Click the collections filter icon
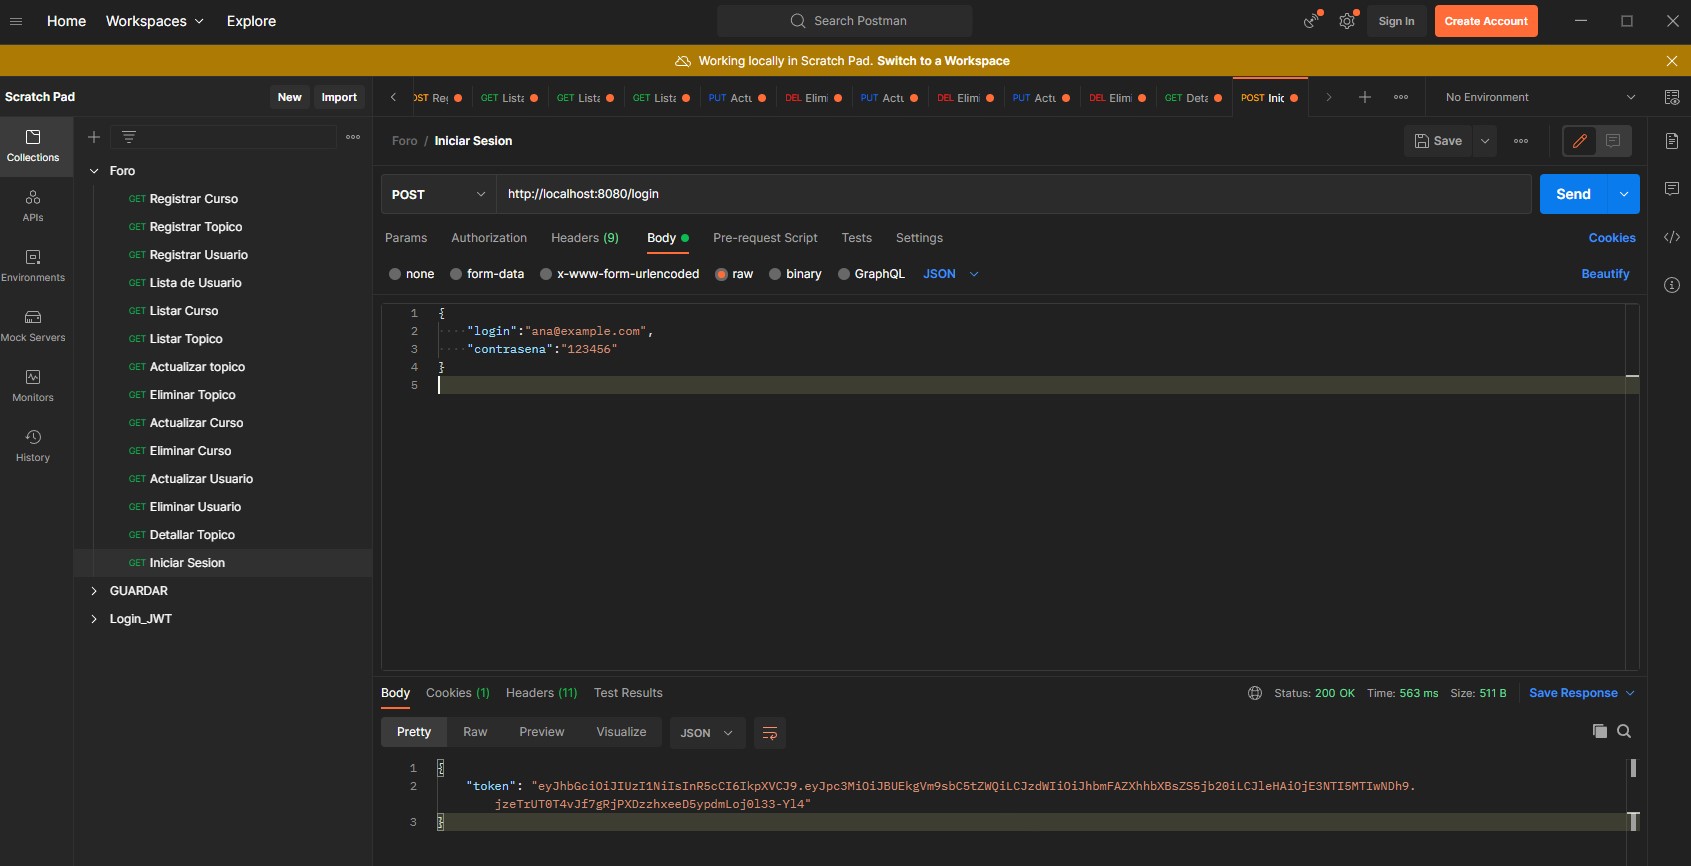This screenshot has width=1691, height=866. (129, 137)
